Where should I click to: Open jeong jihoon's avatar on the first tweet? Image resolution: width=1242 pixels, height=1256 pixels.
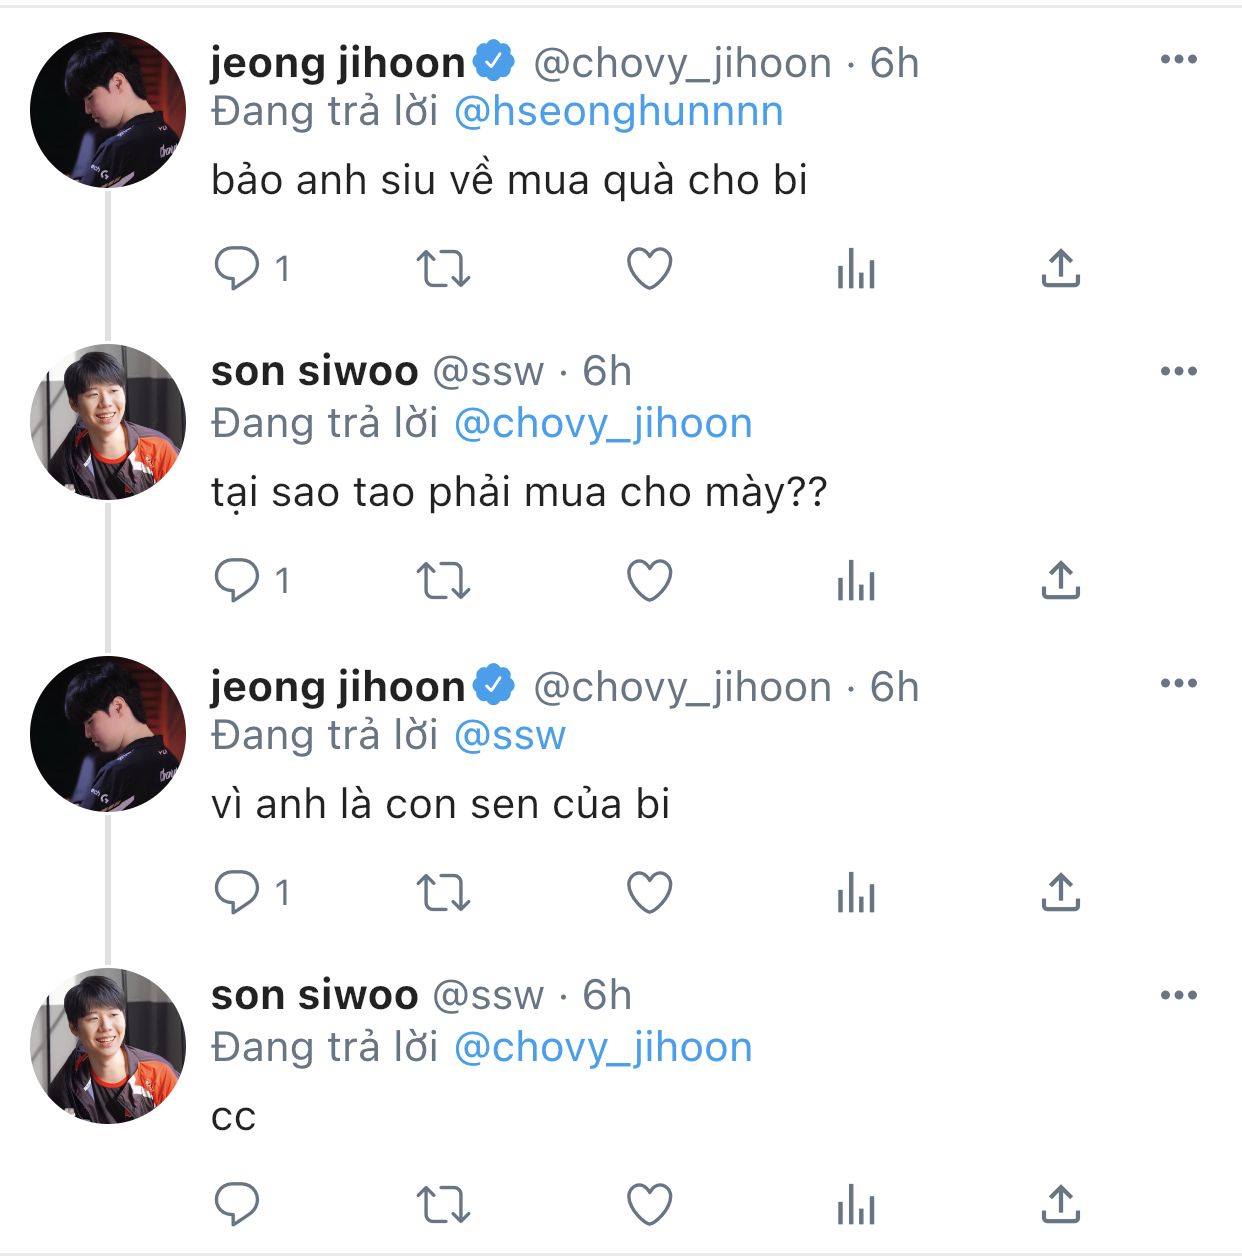[x=108, y=110]
